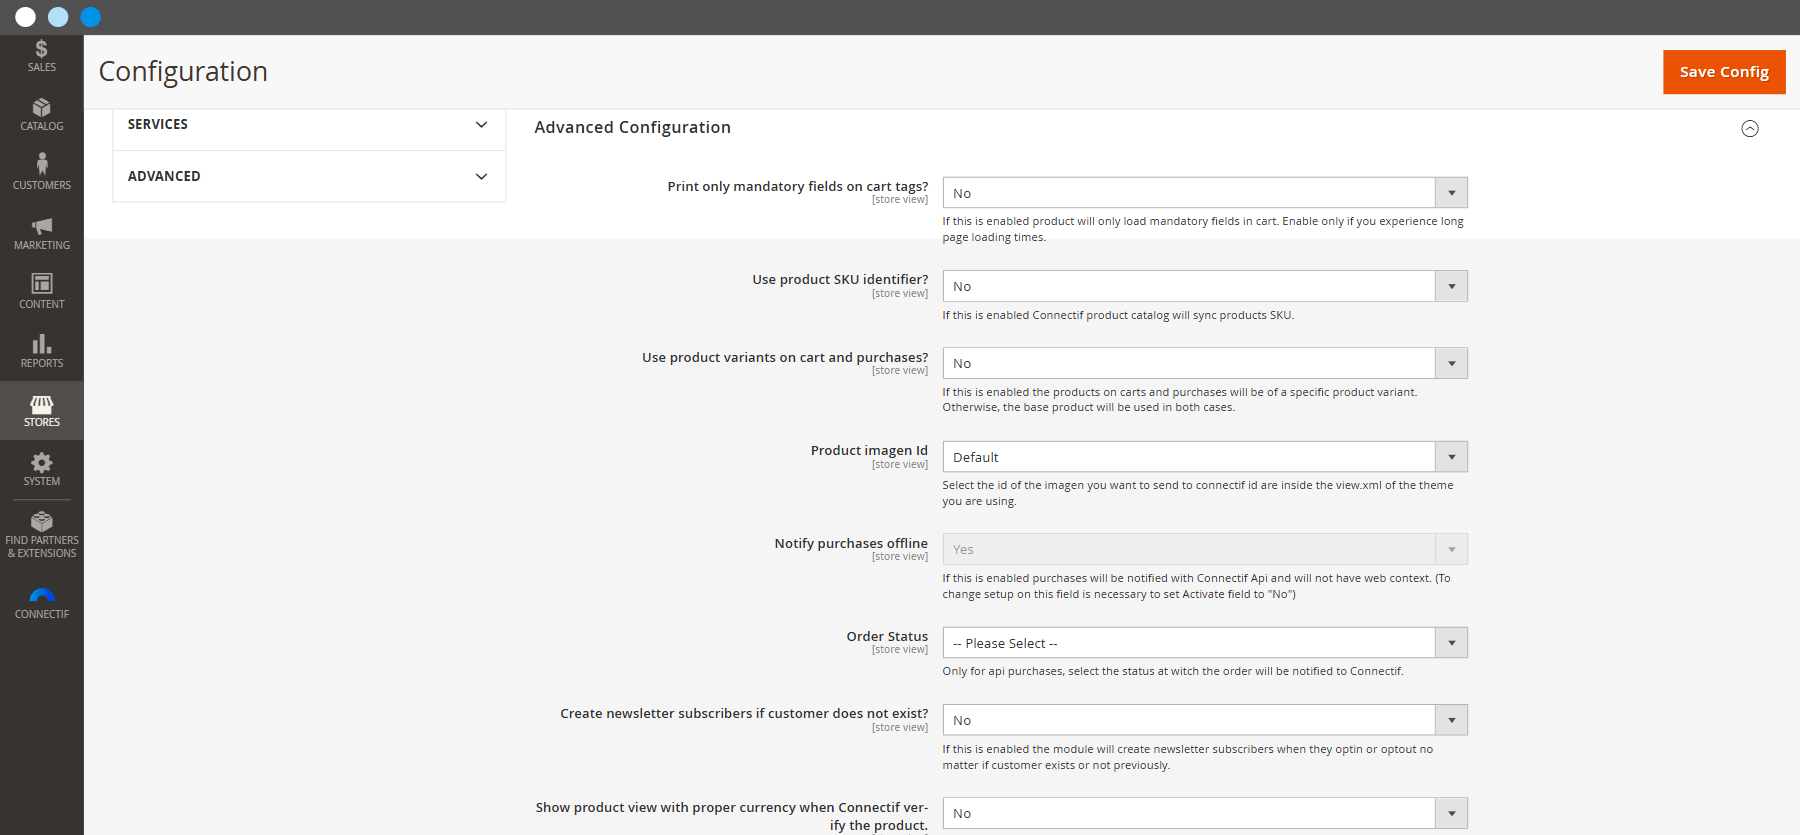The height and width of the screenshot is (835, 1800).
Task: Click the SKU sync description text
Action: tap(1118, 315)
